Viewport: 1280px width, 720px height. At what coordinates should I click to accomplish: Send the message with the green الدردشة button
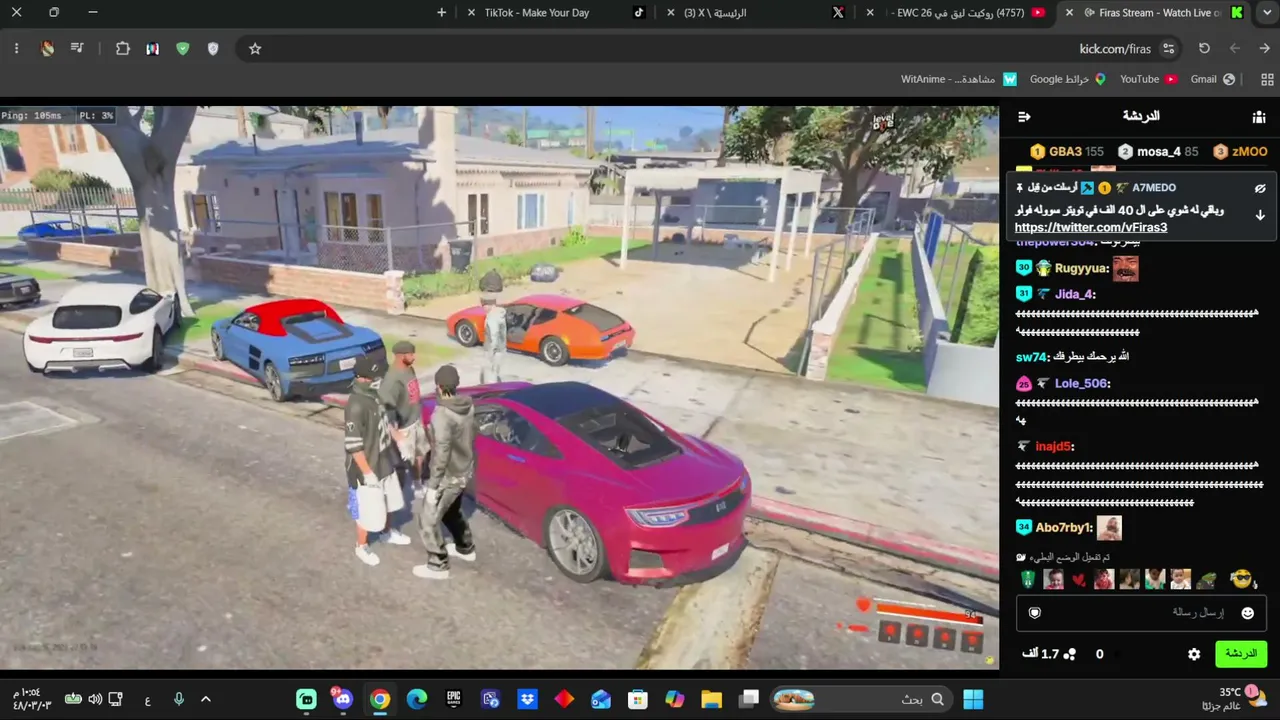coord(1241,654)
